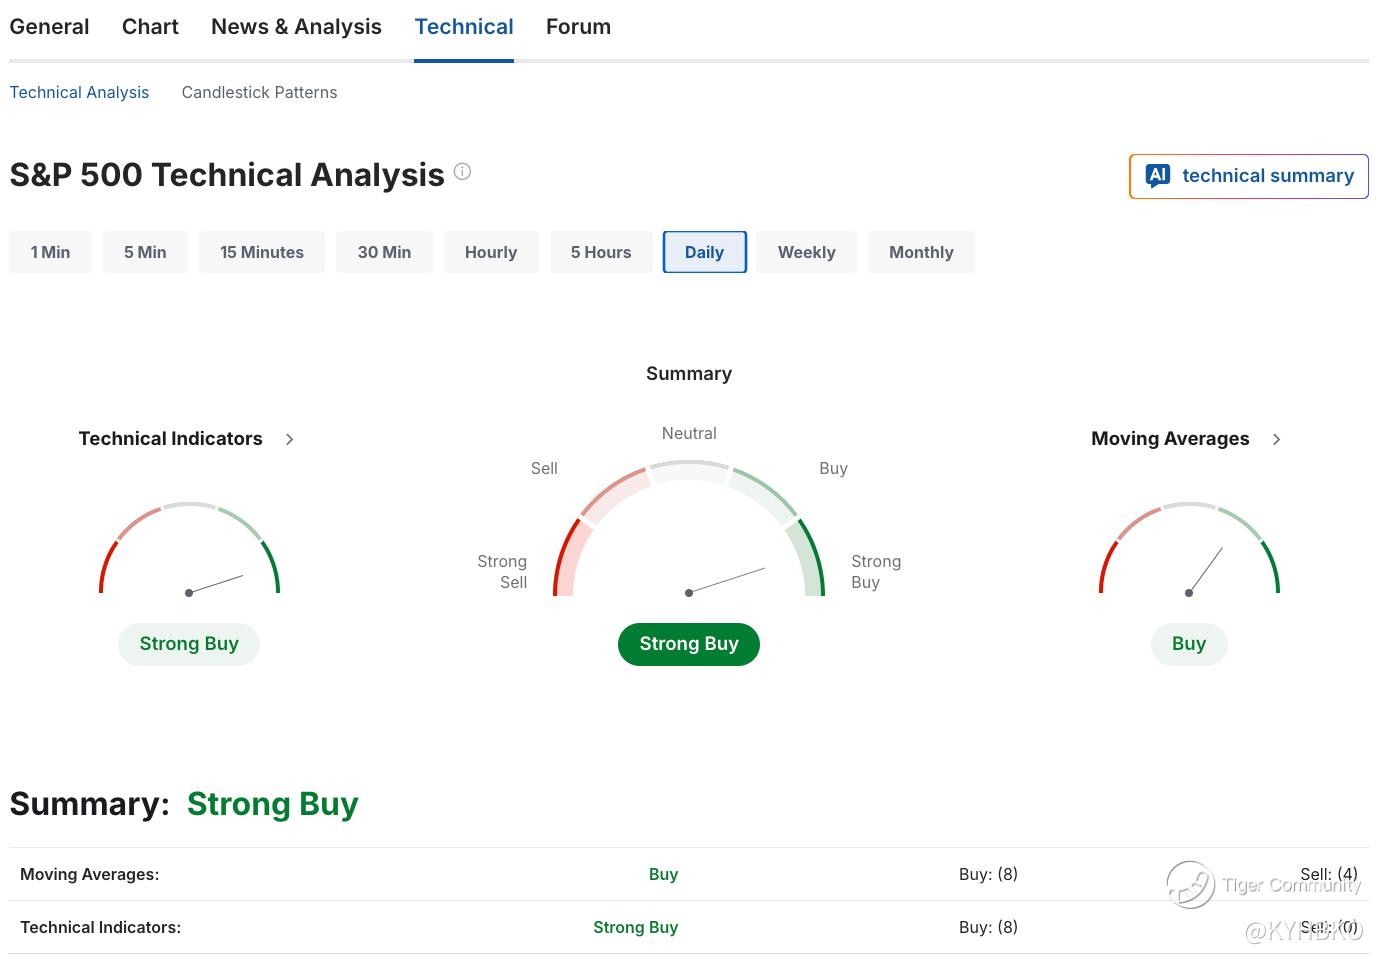Select the Technical tab
The image size is (1390, 962).
(464, 27)
